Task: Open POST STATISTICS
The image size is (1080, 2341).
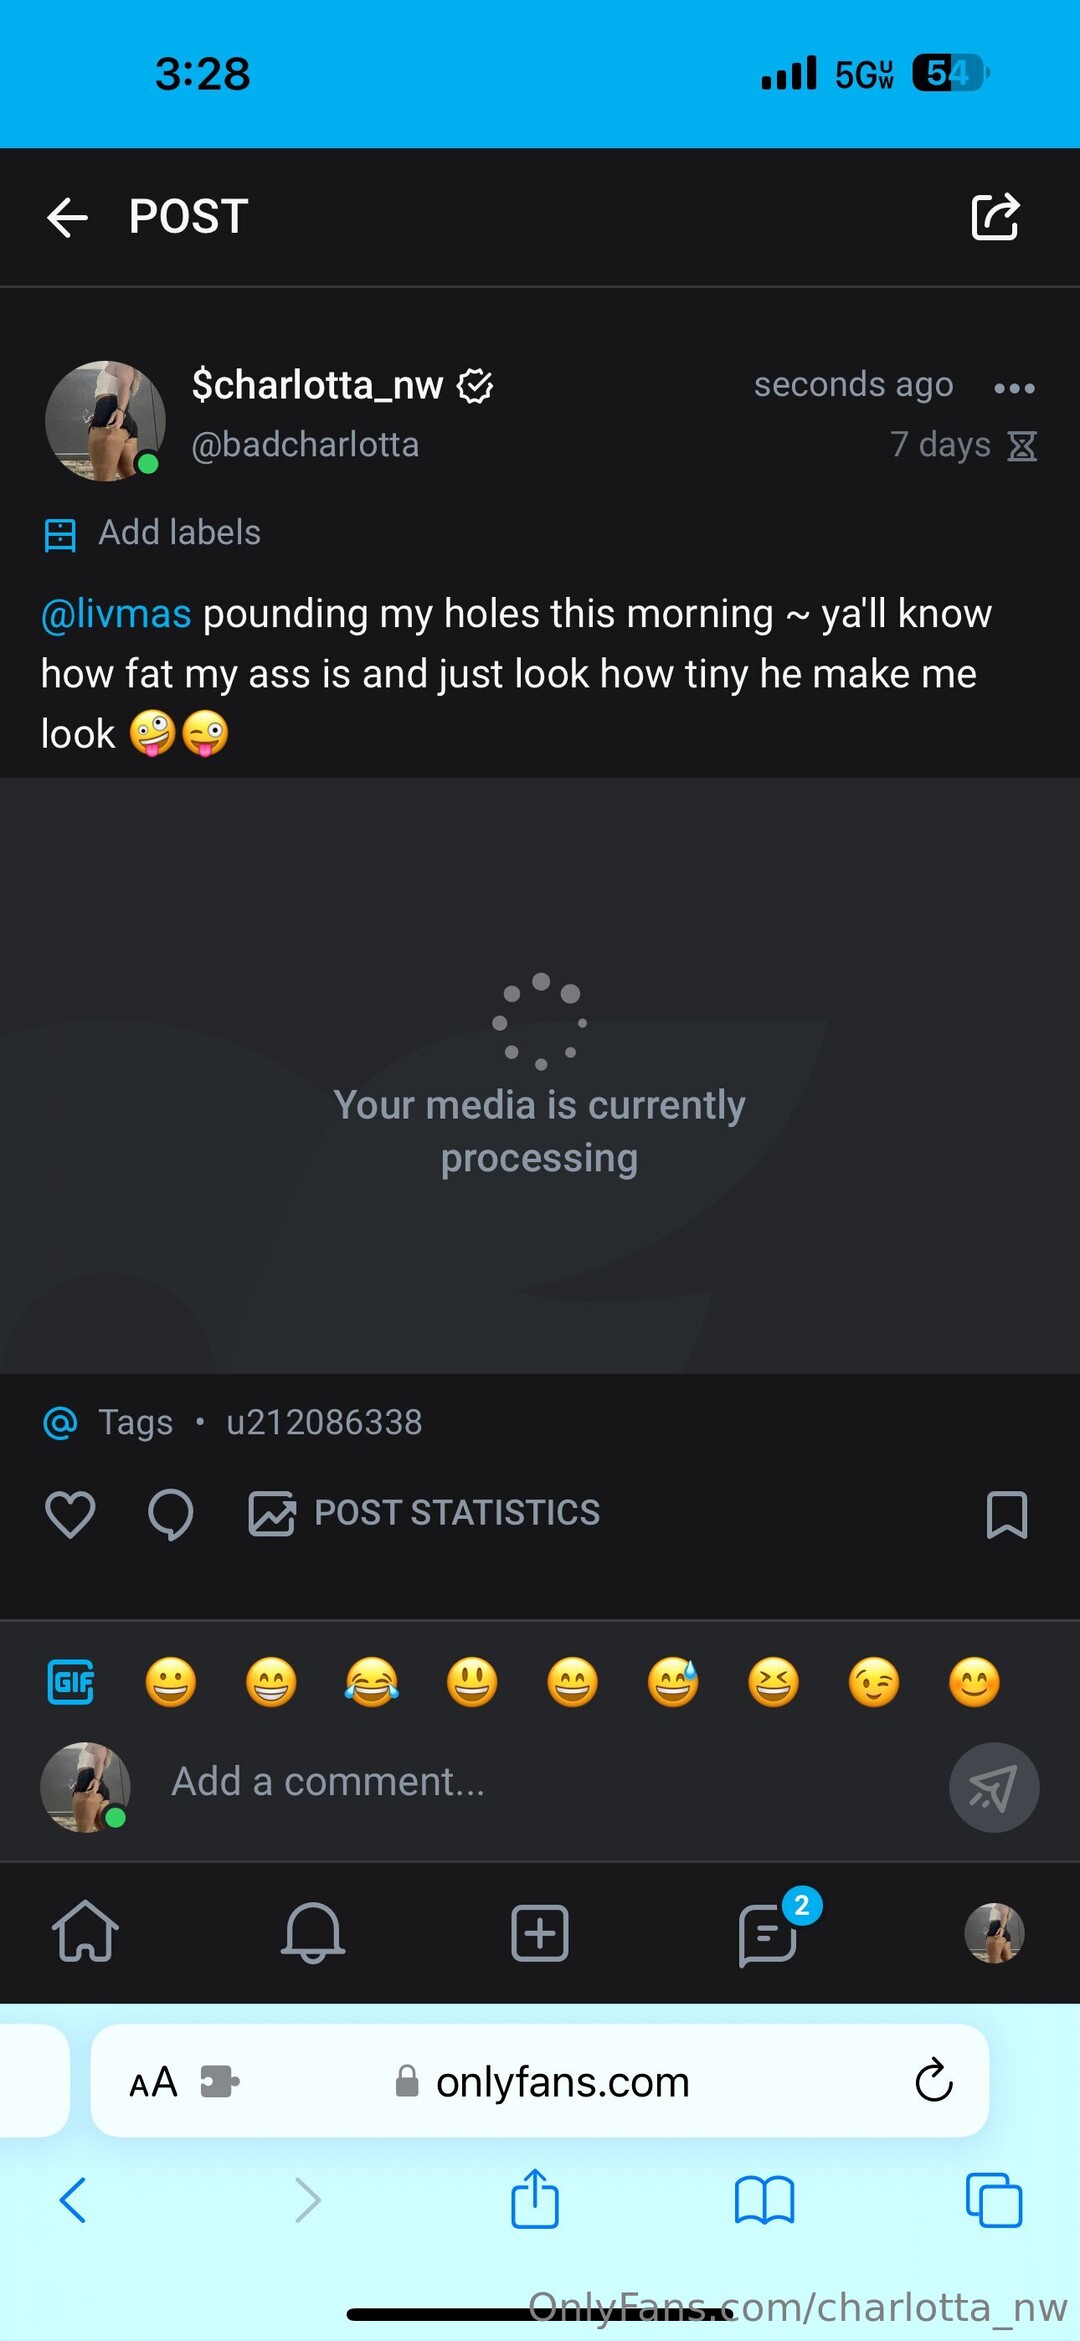Action: 425,1513
